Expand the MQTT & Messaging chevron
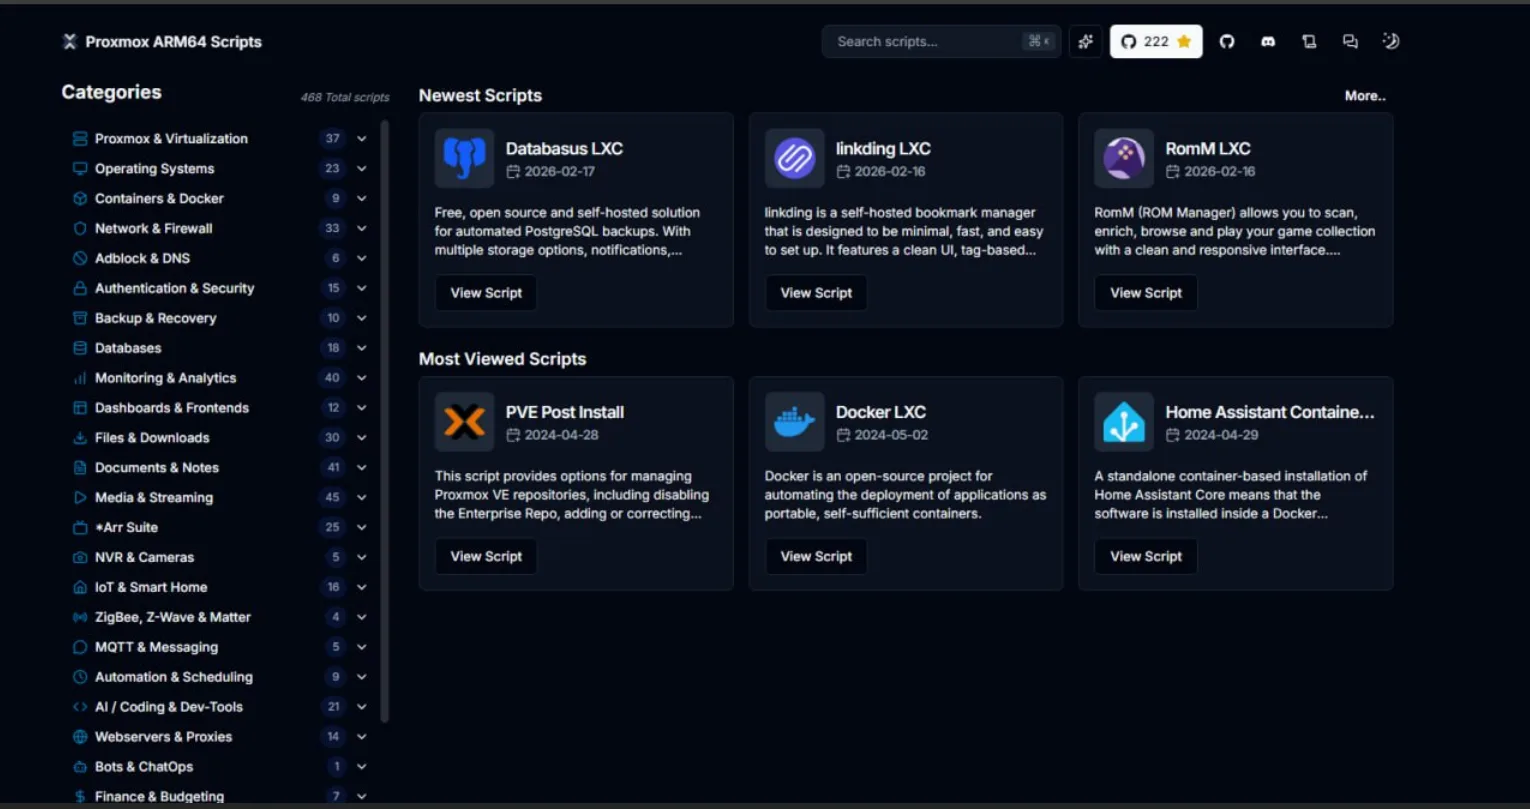Image resolution: width=1530 pixels, height=809 pixels. point(361,647)
